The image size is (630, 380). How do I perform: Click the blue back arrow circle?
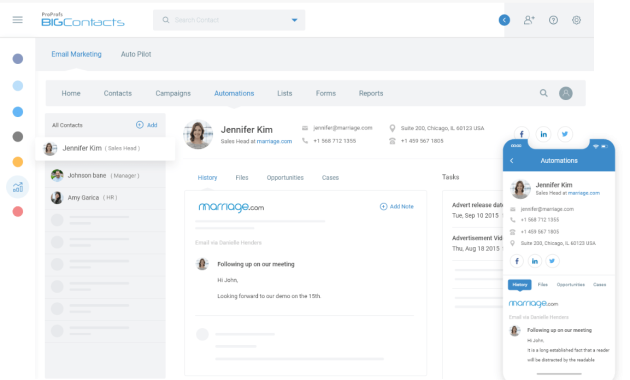point(504,20)
